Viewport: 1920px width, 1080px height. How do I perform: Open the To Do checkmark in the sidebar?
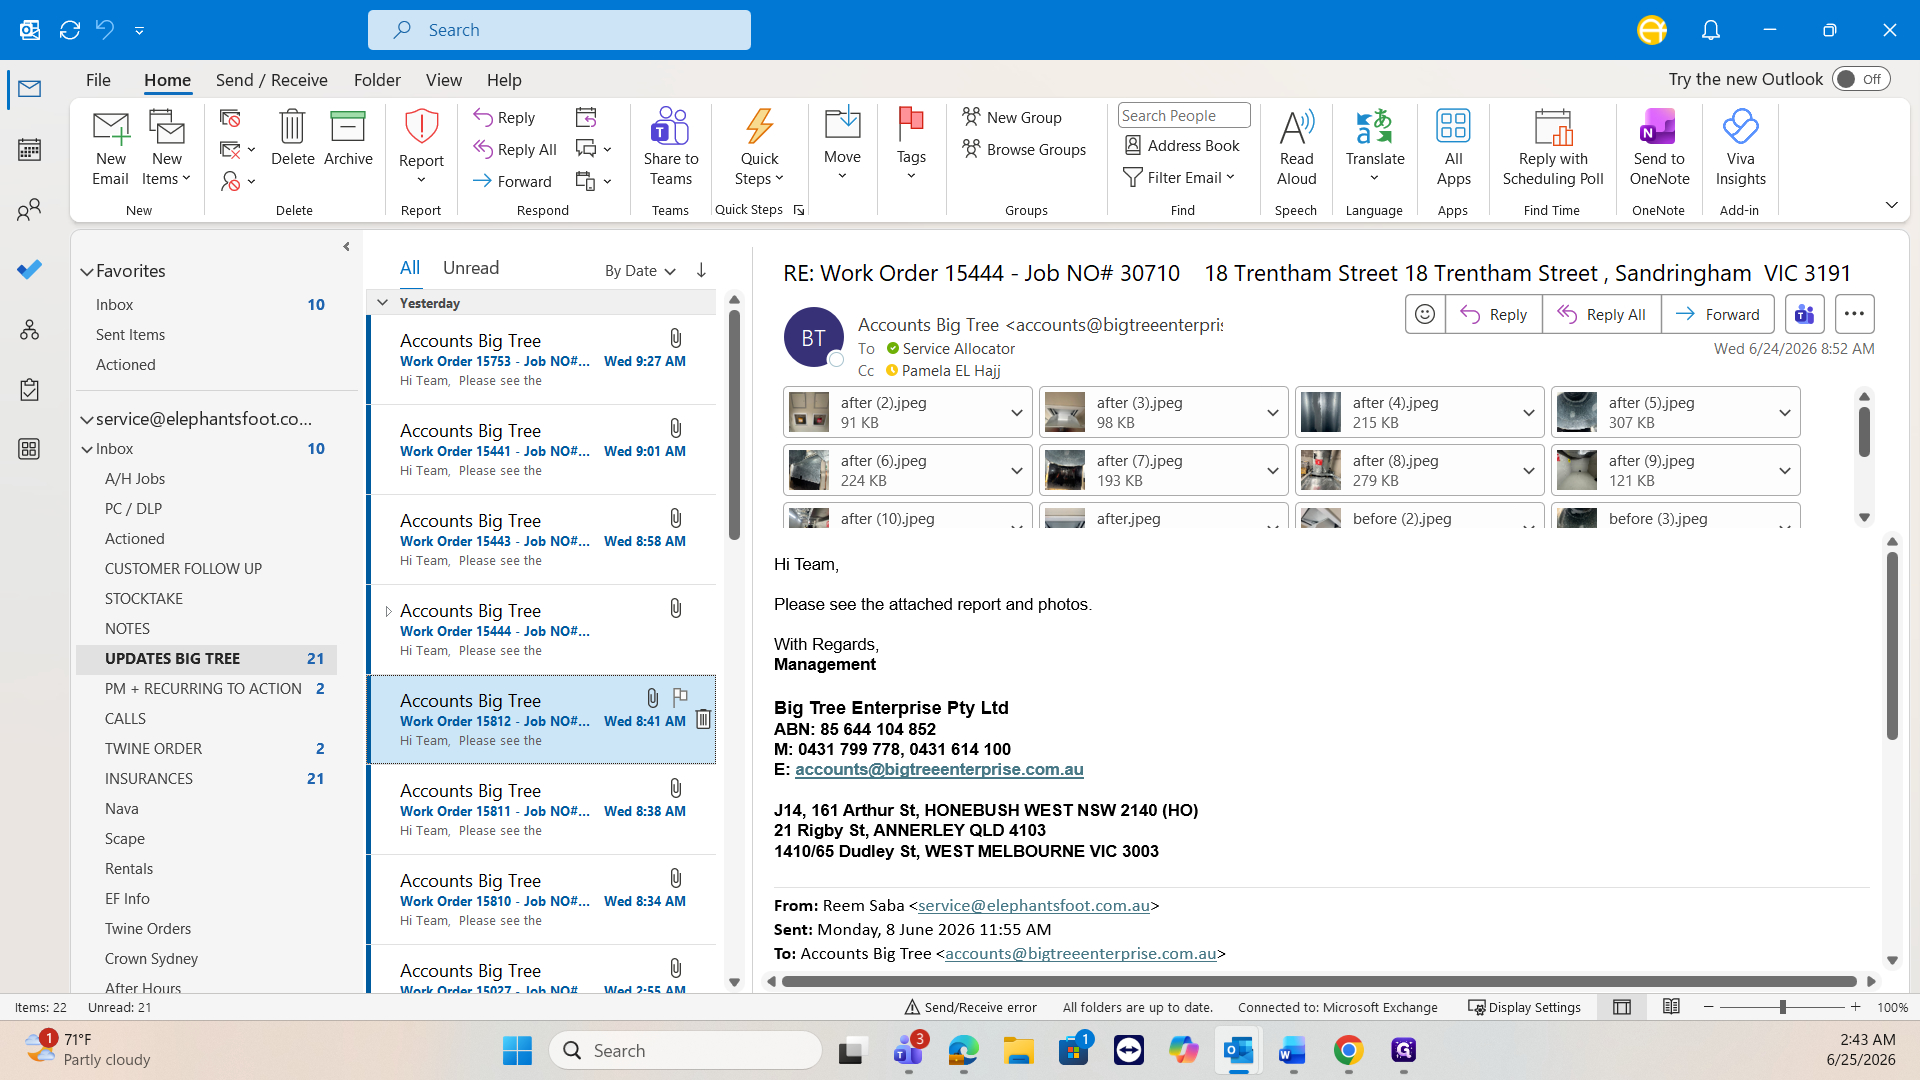coord(29,269)
